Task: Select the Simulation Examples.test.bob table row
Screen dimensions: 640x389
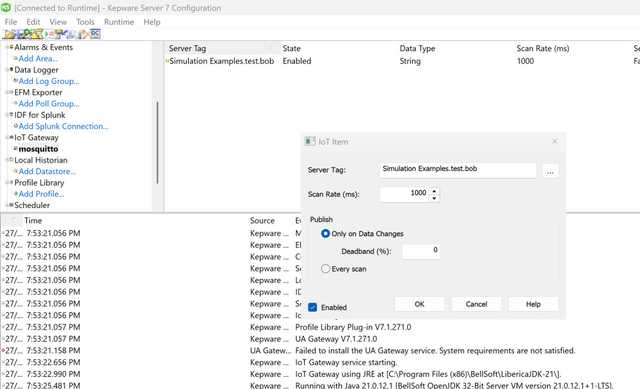Action: 402,61
